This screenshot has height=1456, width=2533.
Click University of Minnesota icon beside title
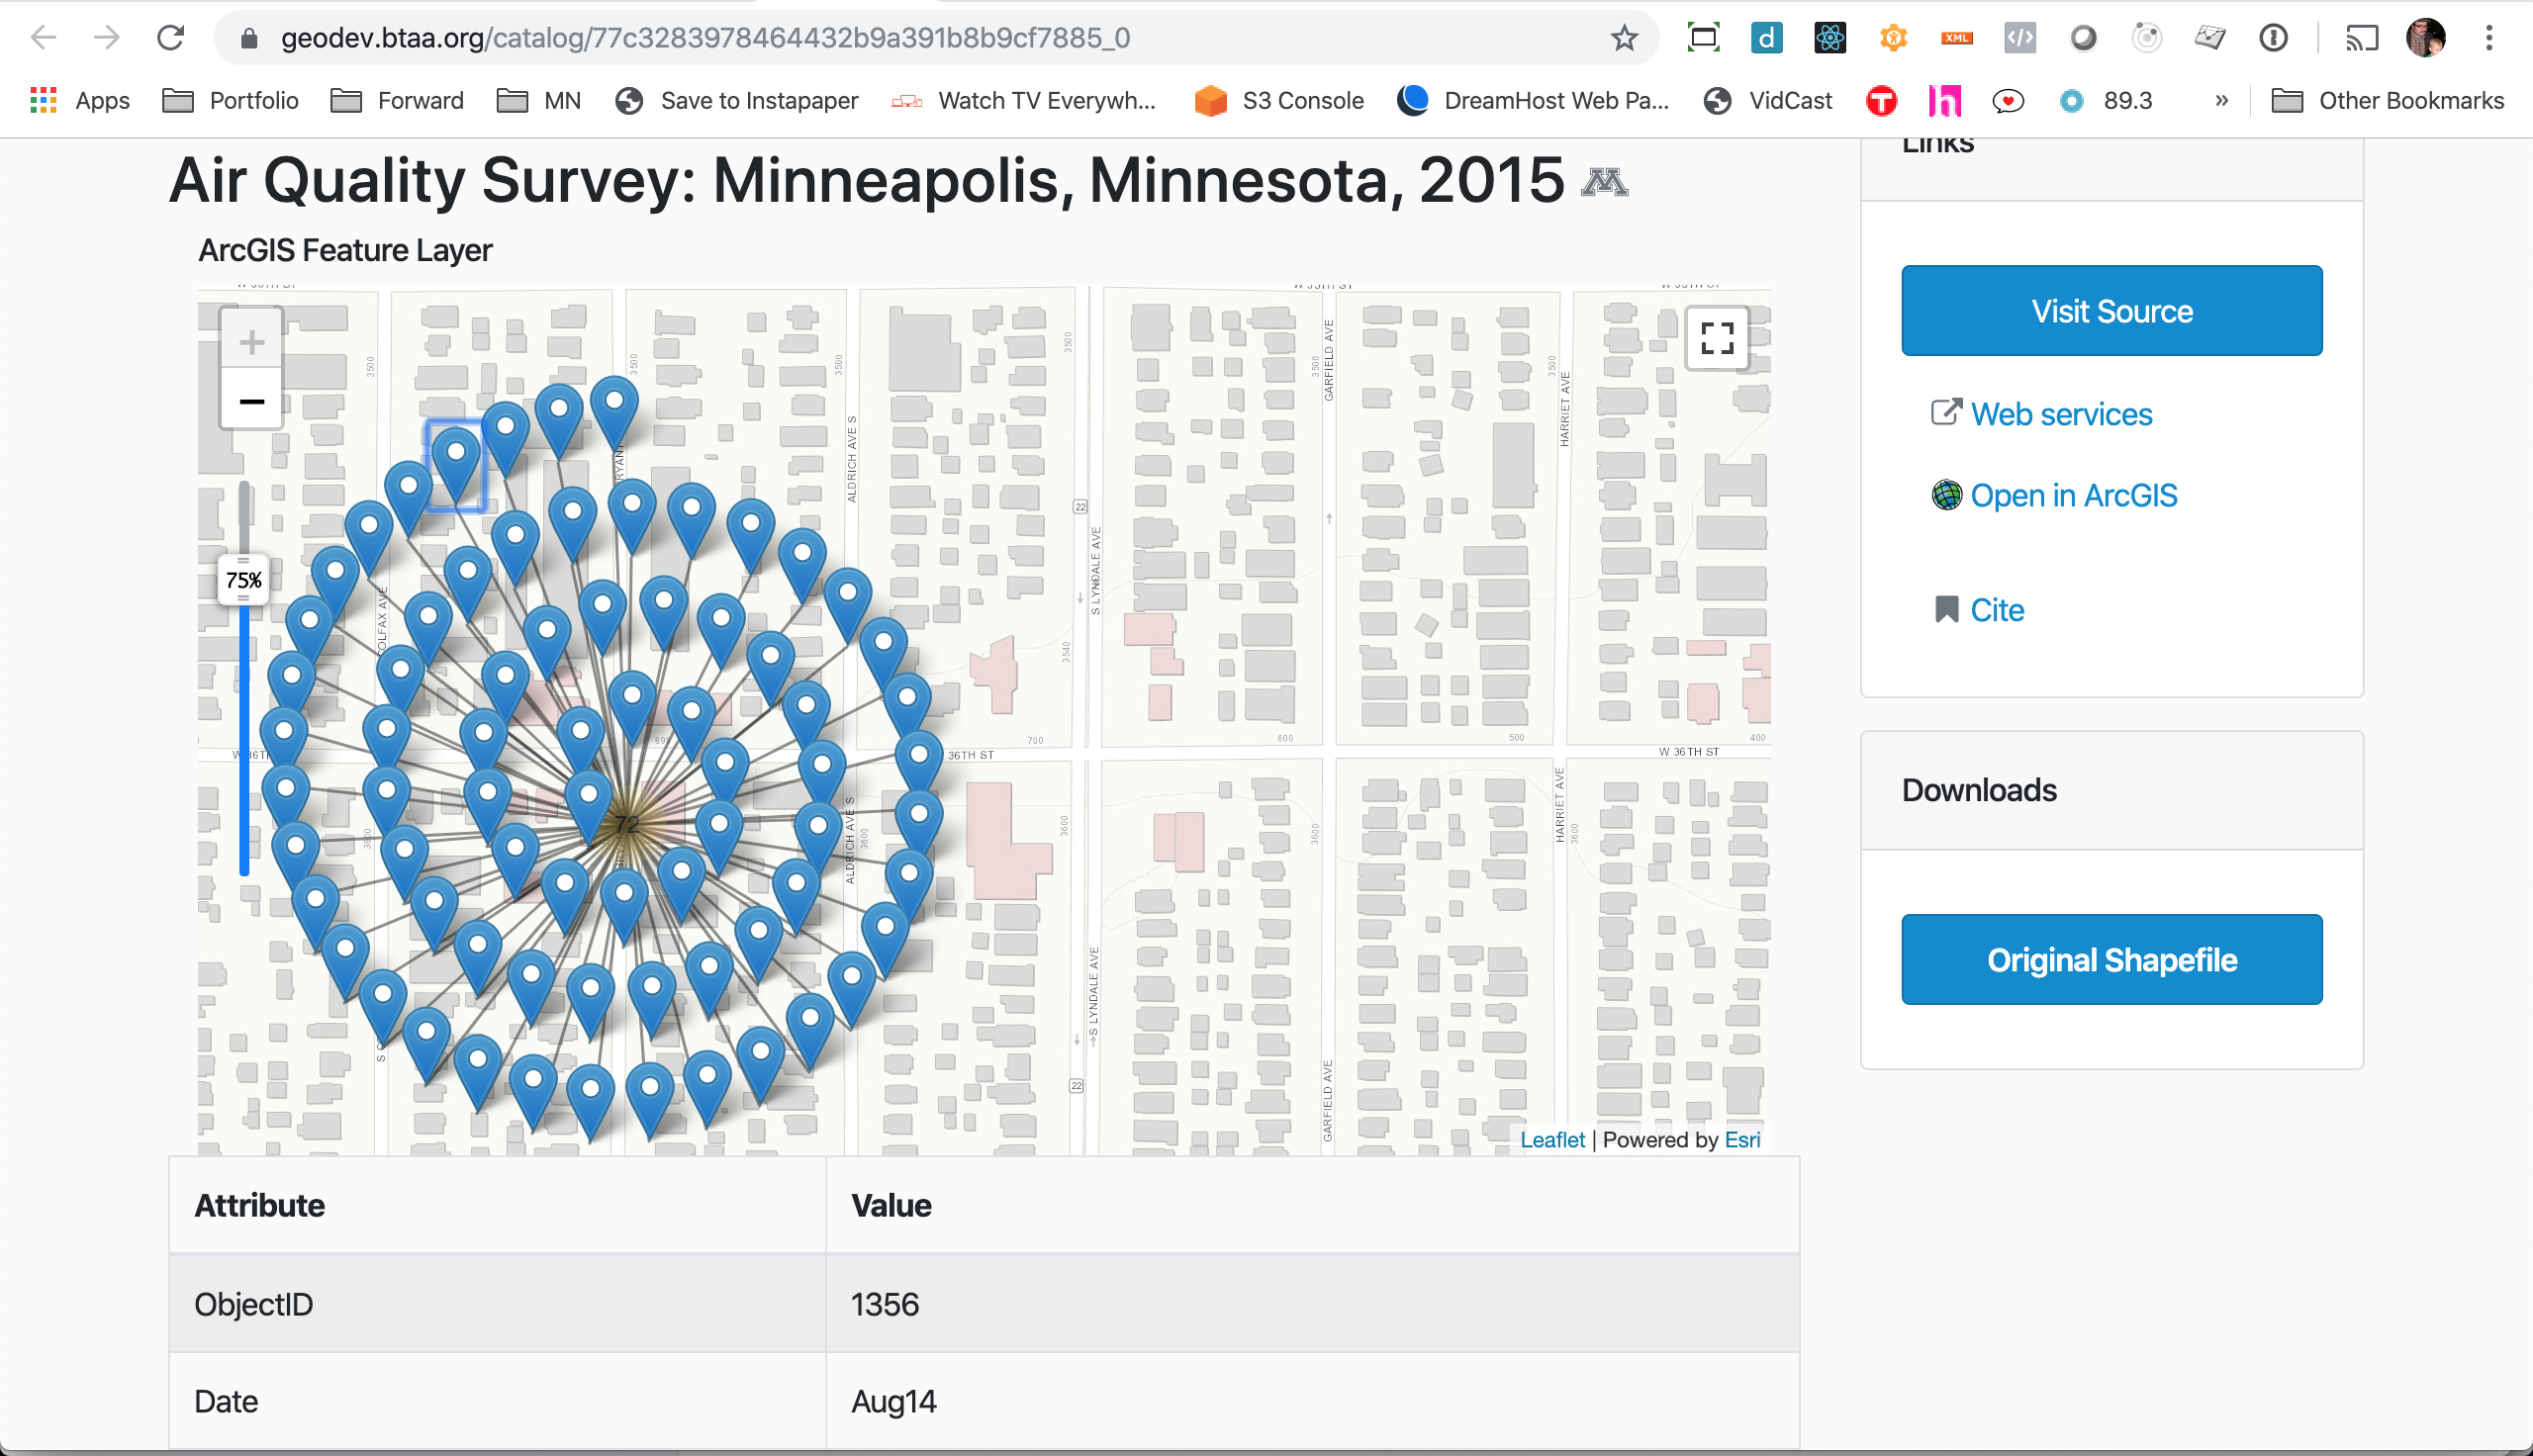(x=1604, y=182)
